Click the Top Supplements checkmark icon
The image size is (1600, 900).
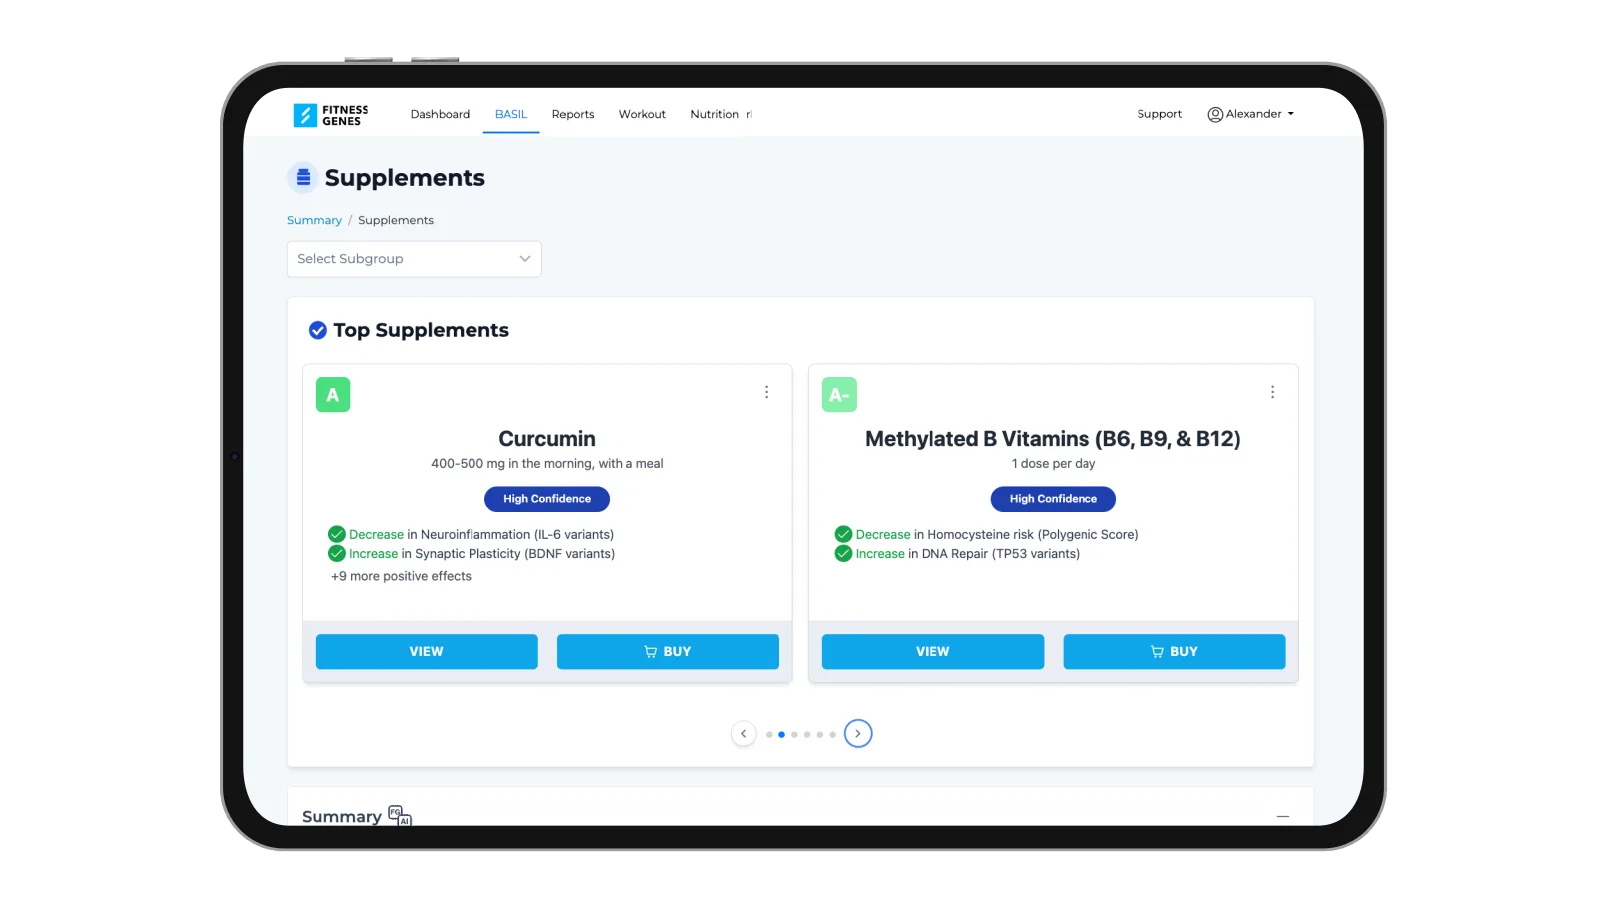[318, 330]
